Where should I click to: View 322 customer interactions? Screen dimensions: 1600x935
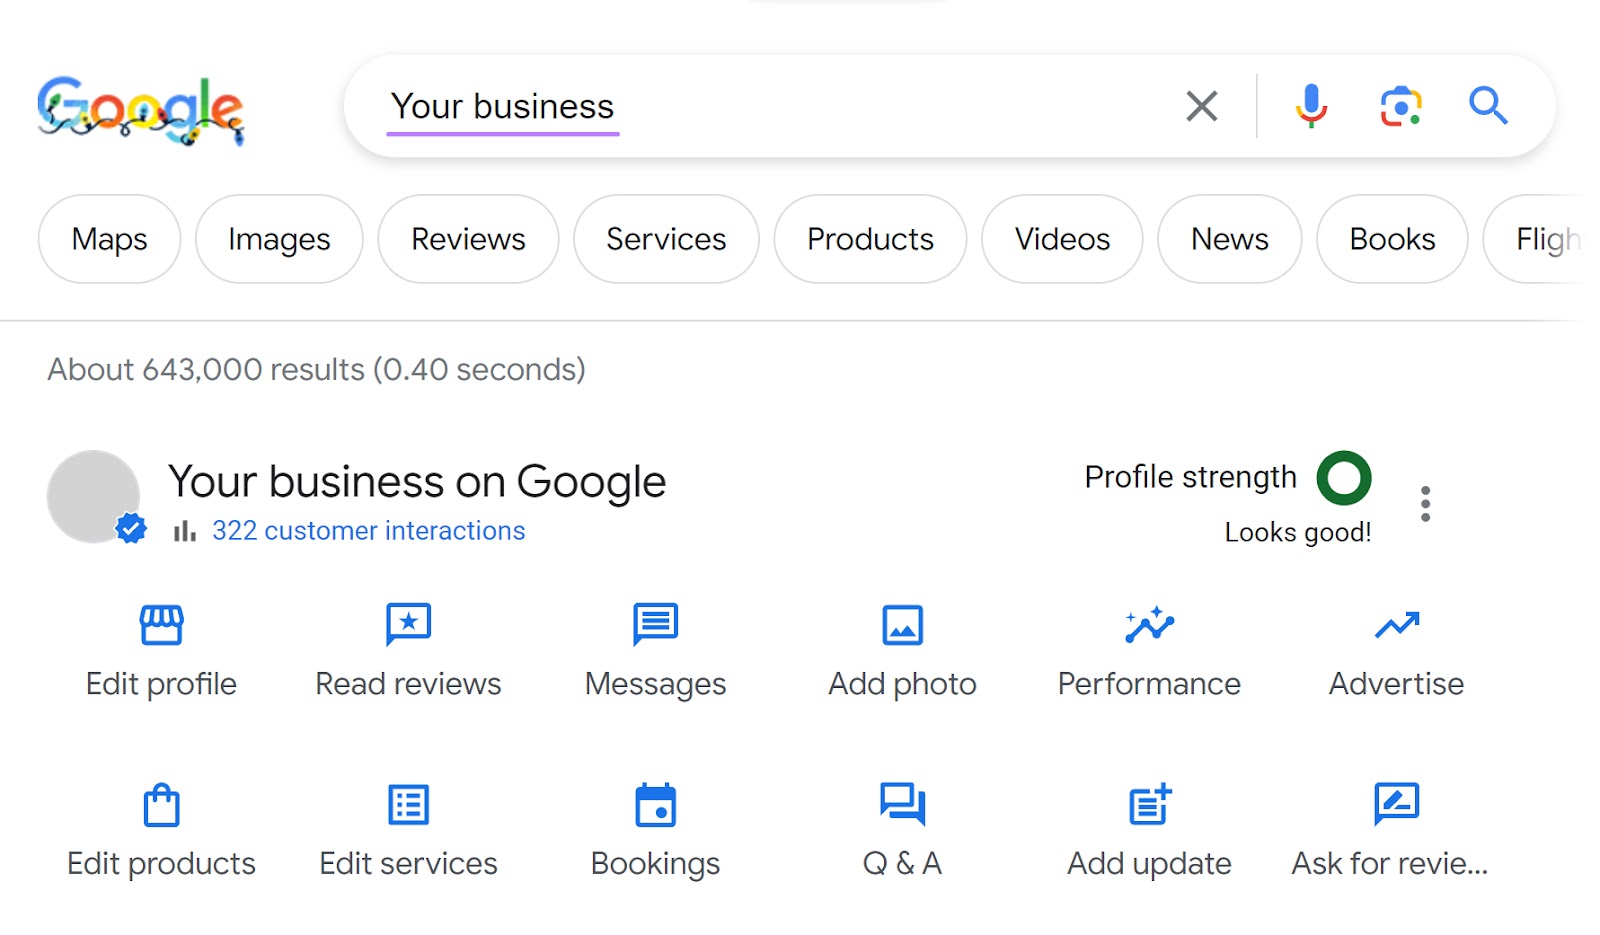[x=368, y=531]
